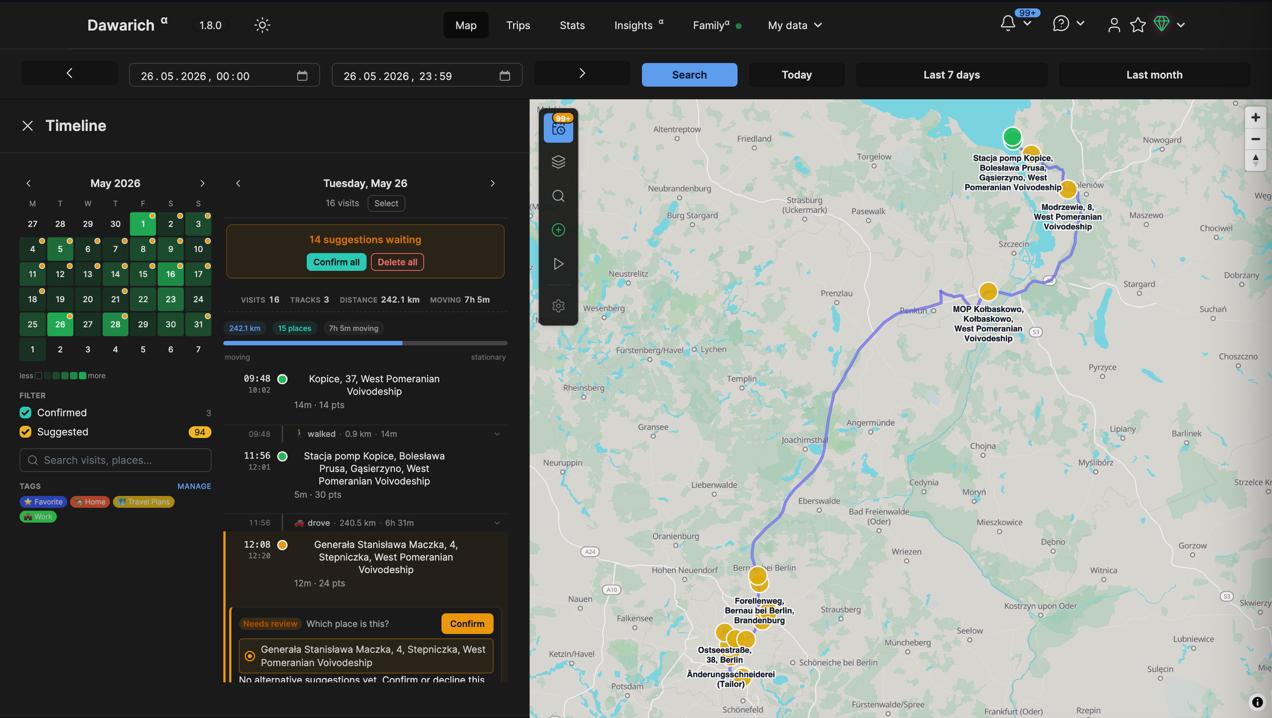Toggle the light/dark theme sun icon
The width and height of the screenshot is (1272, 718).
(262, 25)
